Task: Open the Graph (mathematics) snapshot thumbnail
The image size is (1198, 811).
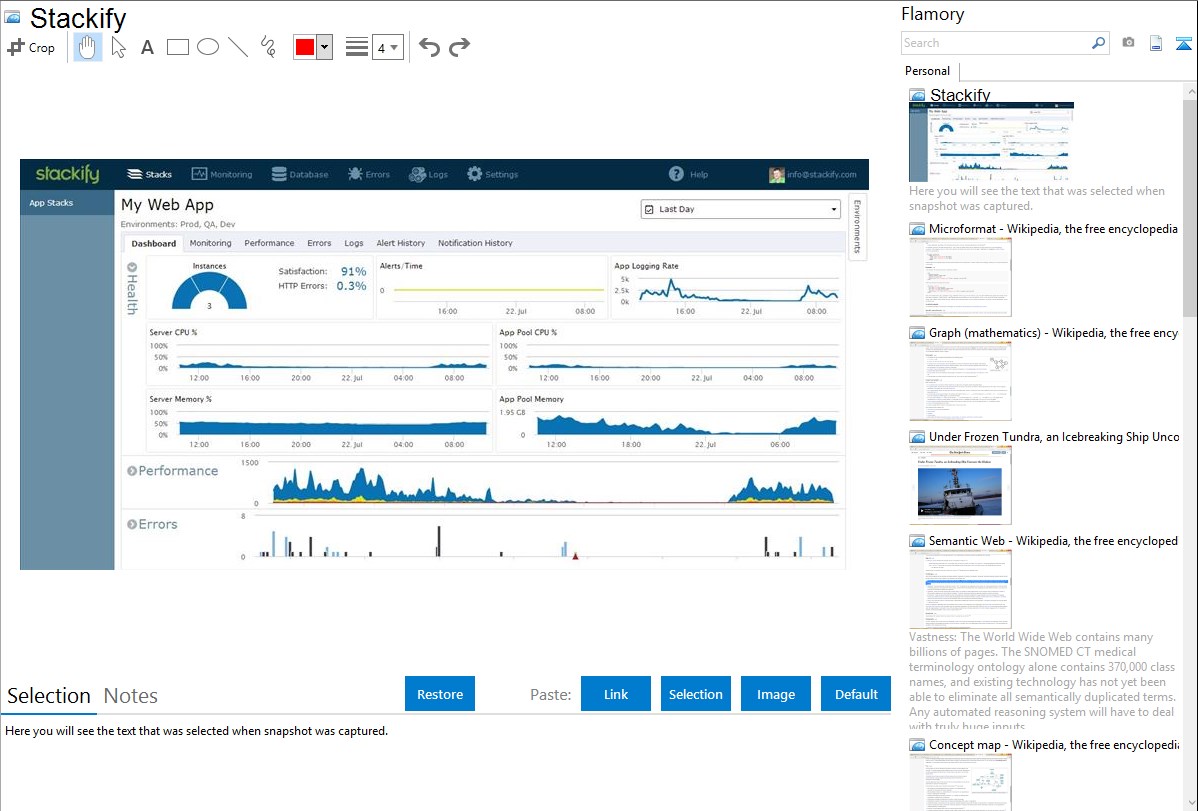Action: [x=960, y=381]
